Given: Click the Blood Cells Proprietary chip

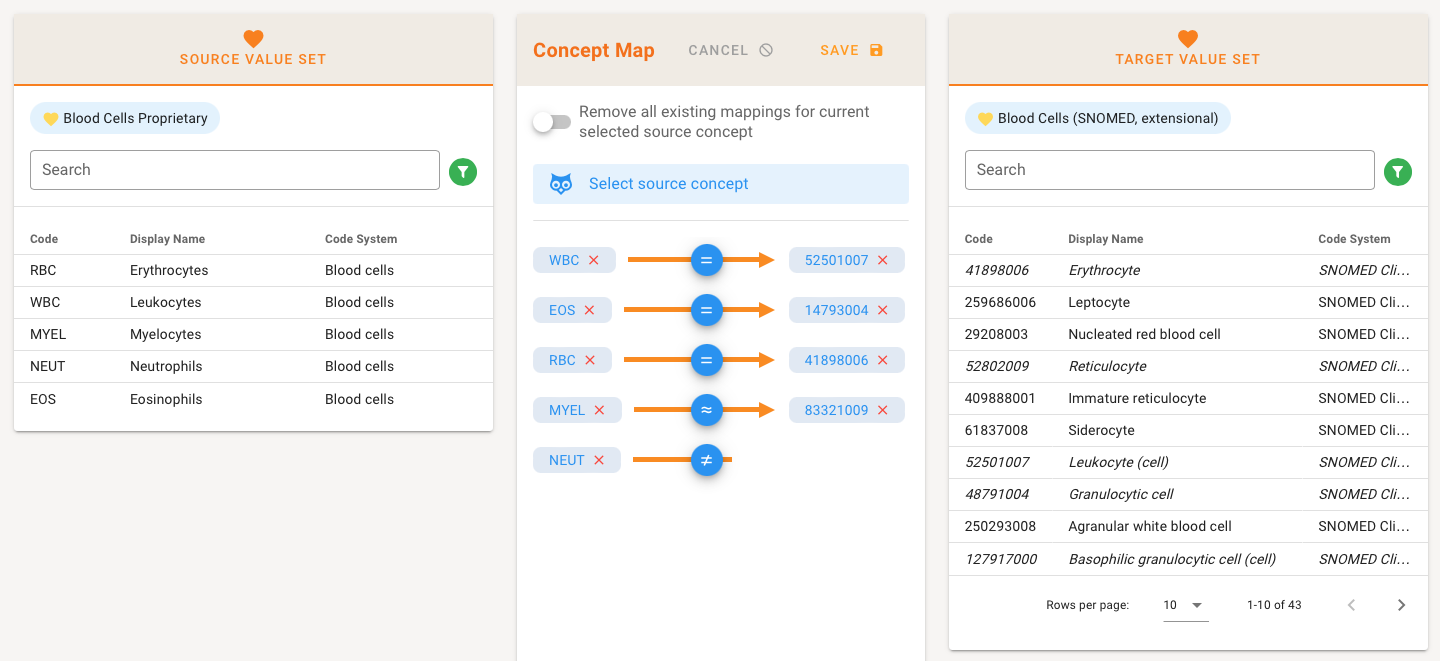Looking at the screenshot, I should (125, 118).
